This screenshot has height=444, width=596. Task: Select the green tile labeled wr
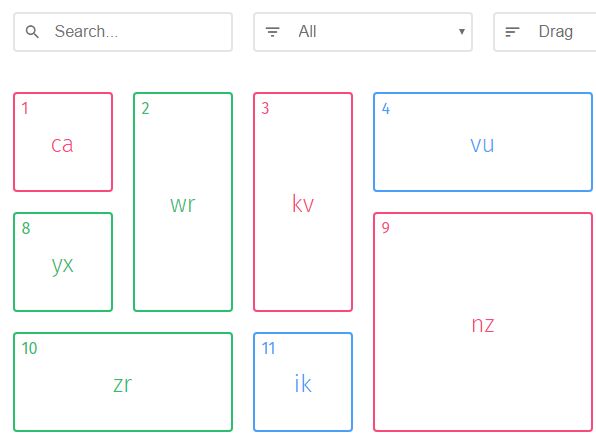click(x=183, y=202)
